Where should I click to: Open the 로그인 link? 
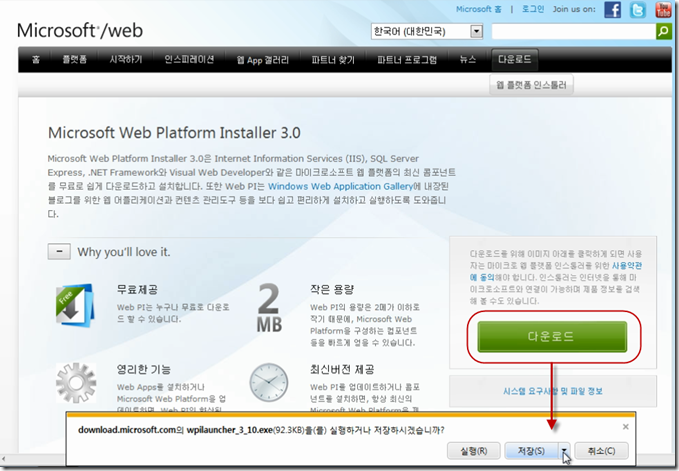[x=533, y=9]
